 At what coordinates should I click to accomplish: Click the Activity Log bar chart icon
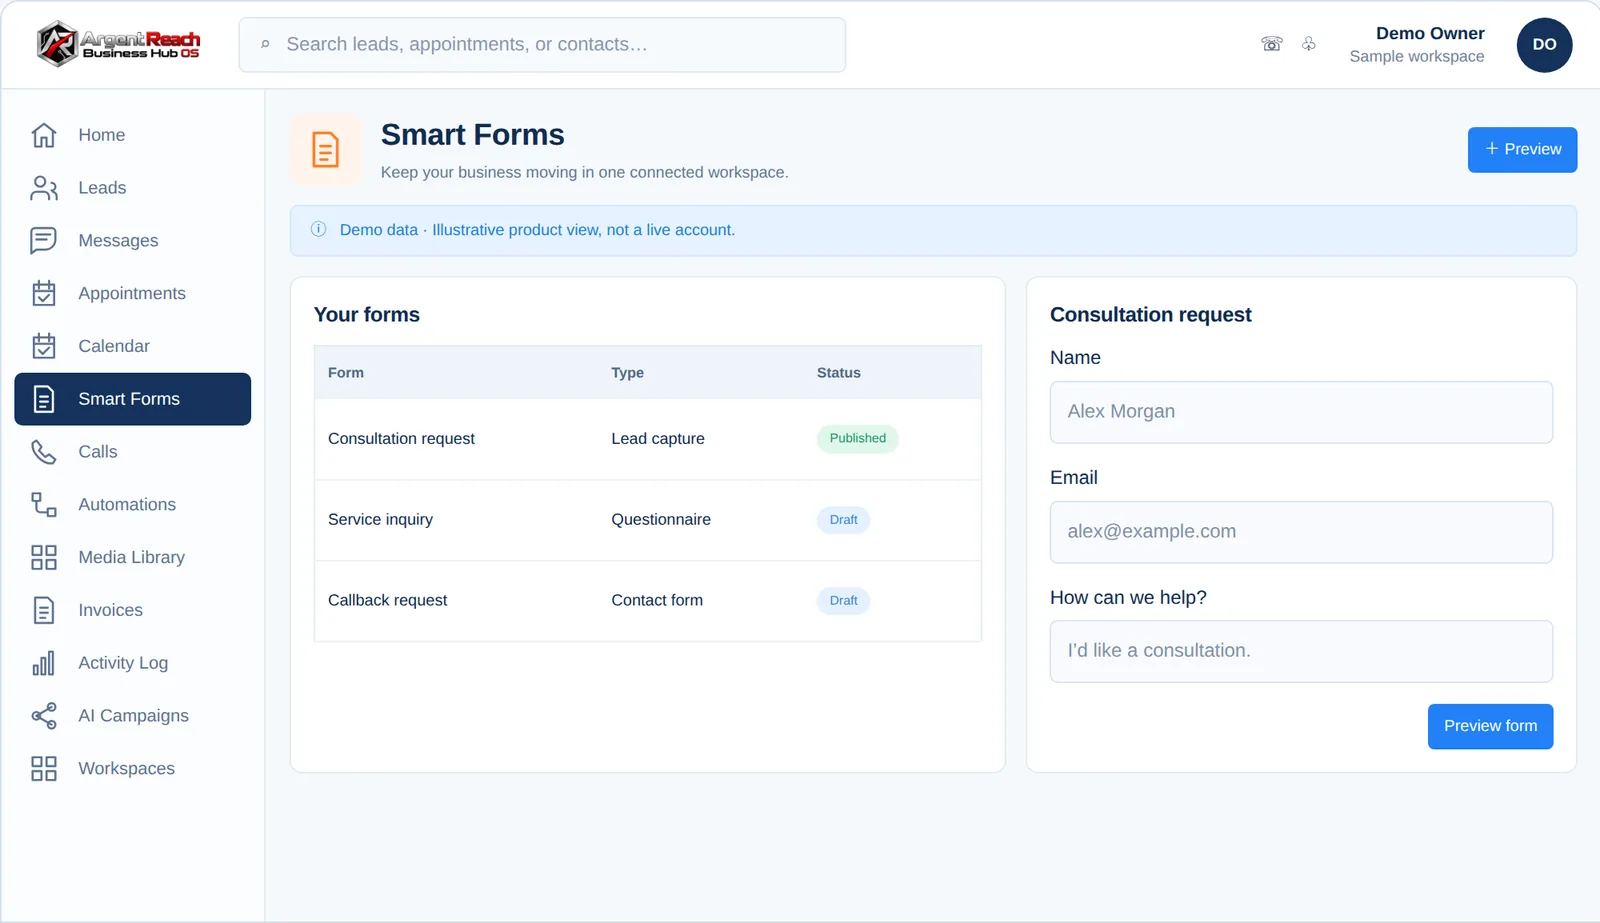[44, 663]
